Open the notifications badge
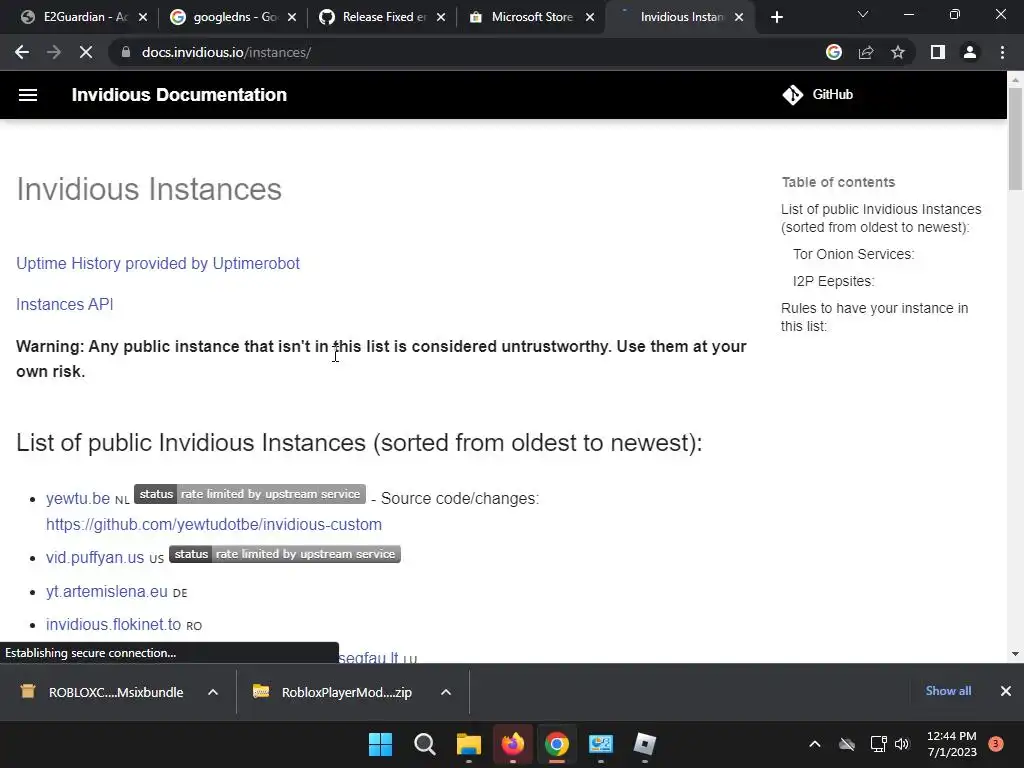Screen dimensions: 1024x768 click(996, 744)
